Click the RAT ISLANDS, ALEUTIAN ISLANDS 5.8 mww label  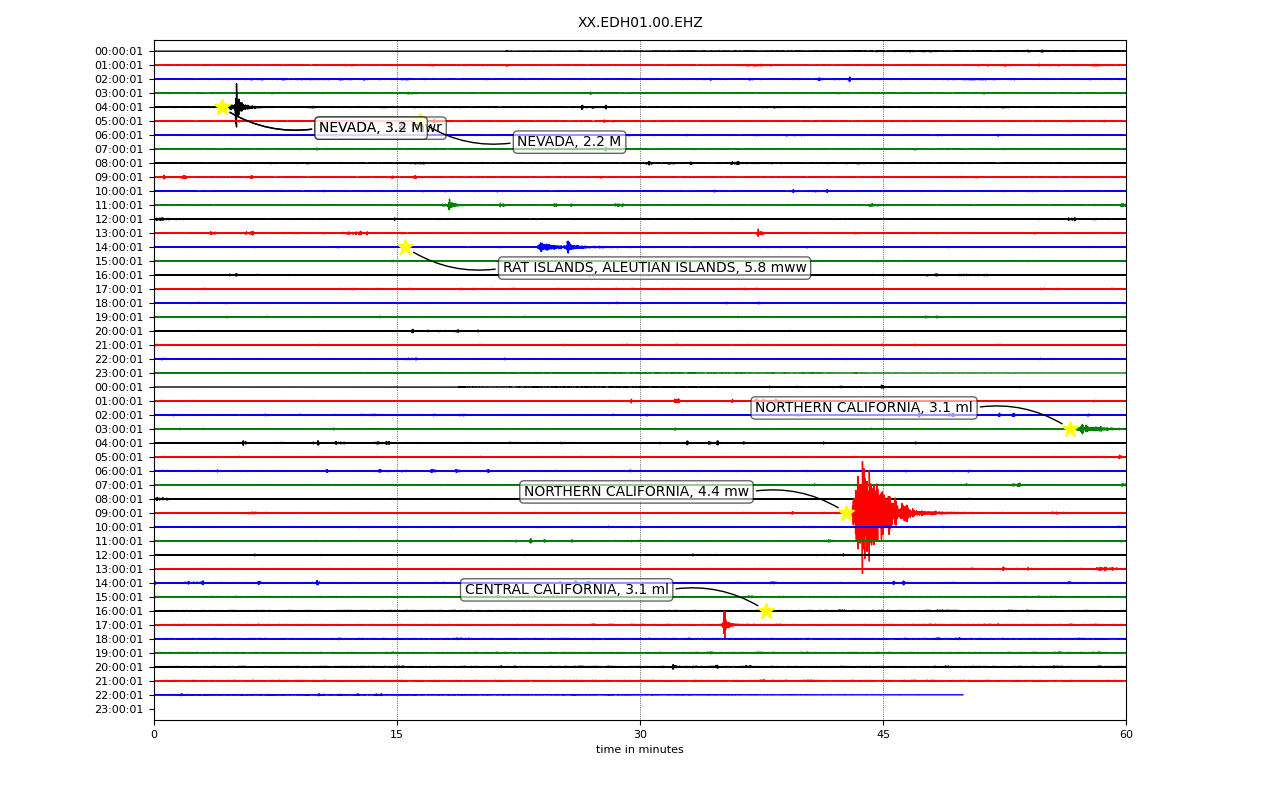[x=654, y=268]
